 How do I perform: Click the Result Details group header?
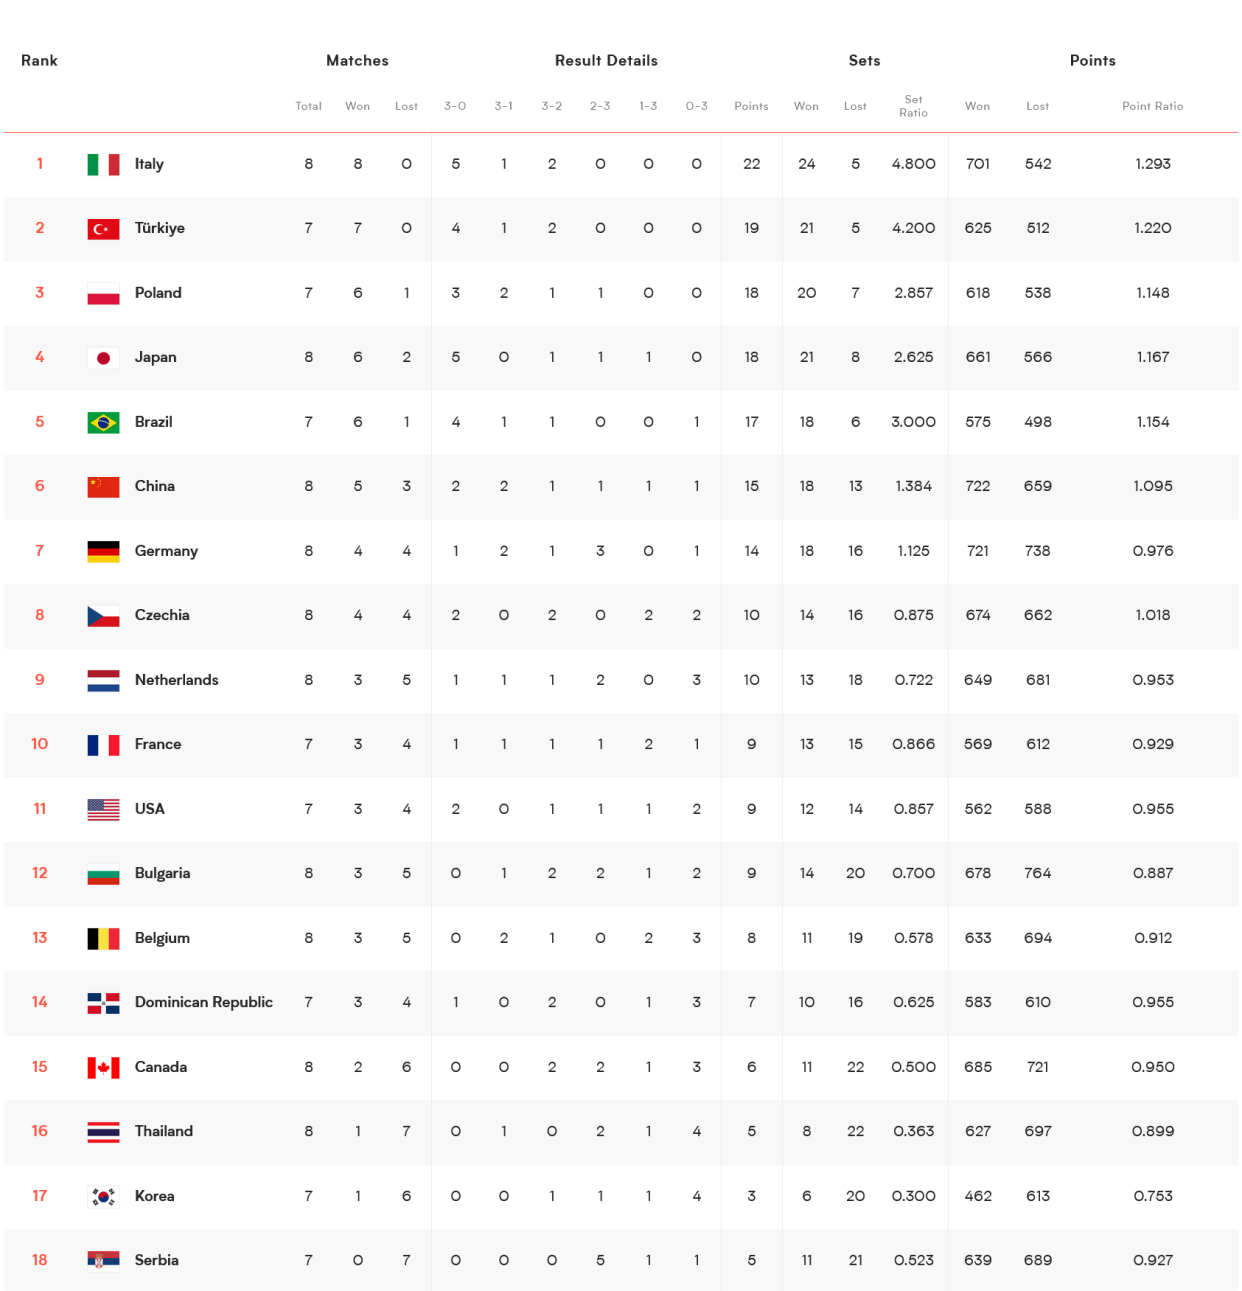pos(606,61)
